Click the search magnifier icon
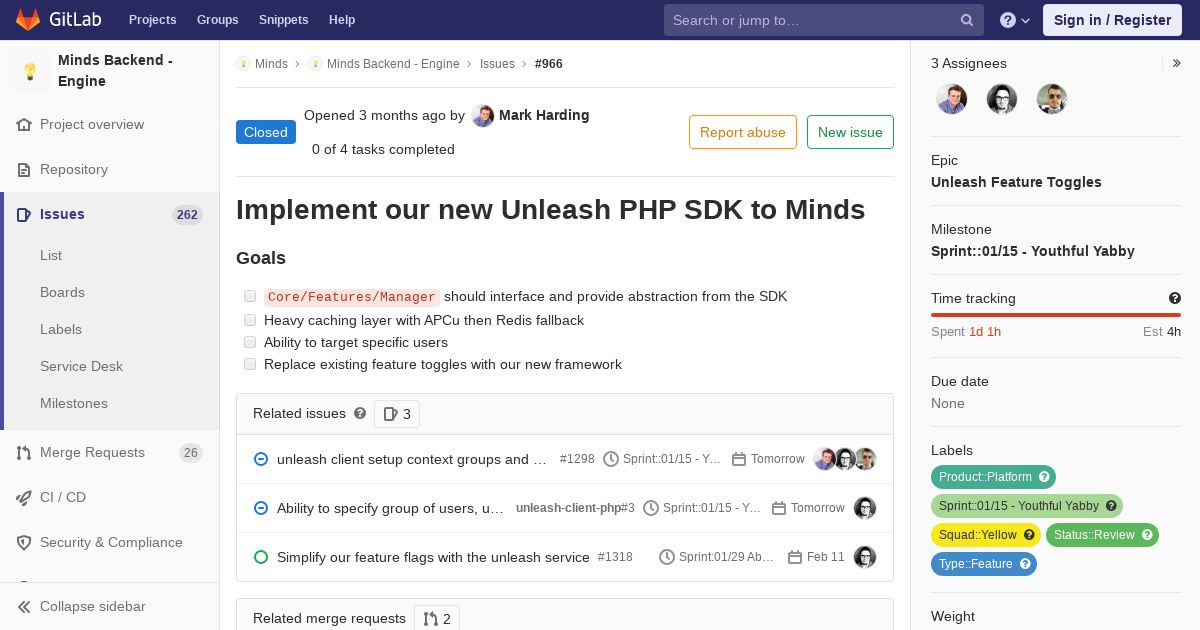Image resolution: width=1200 pixels, height=630 pixels. click(967, 20)
